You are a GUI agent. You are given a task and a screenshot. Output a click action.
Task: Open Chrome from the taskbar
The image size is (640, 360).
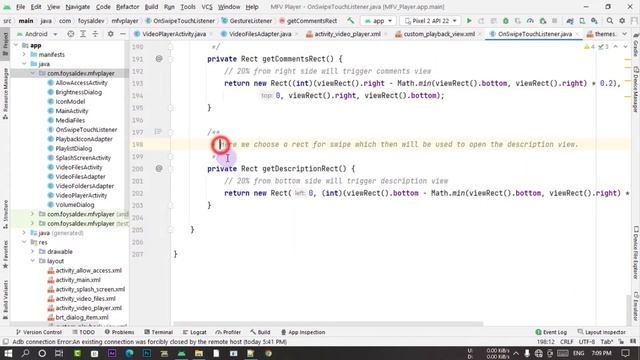coord(268,353)
